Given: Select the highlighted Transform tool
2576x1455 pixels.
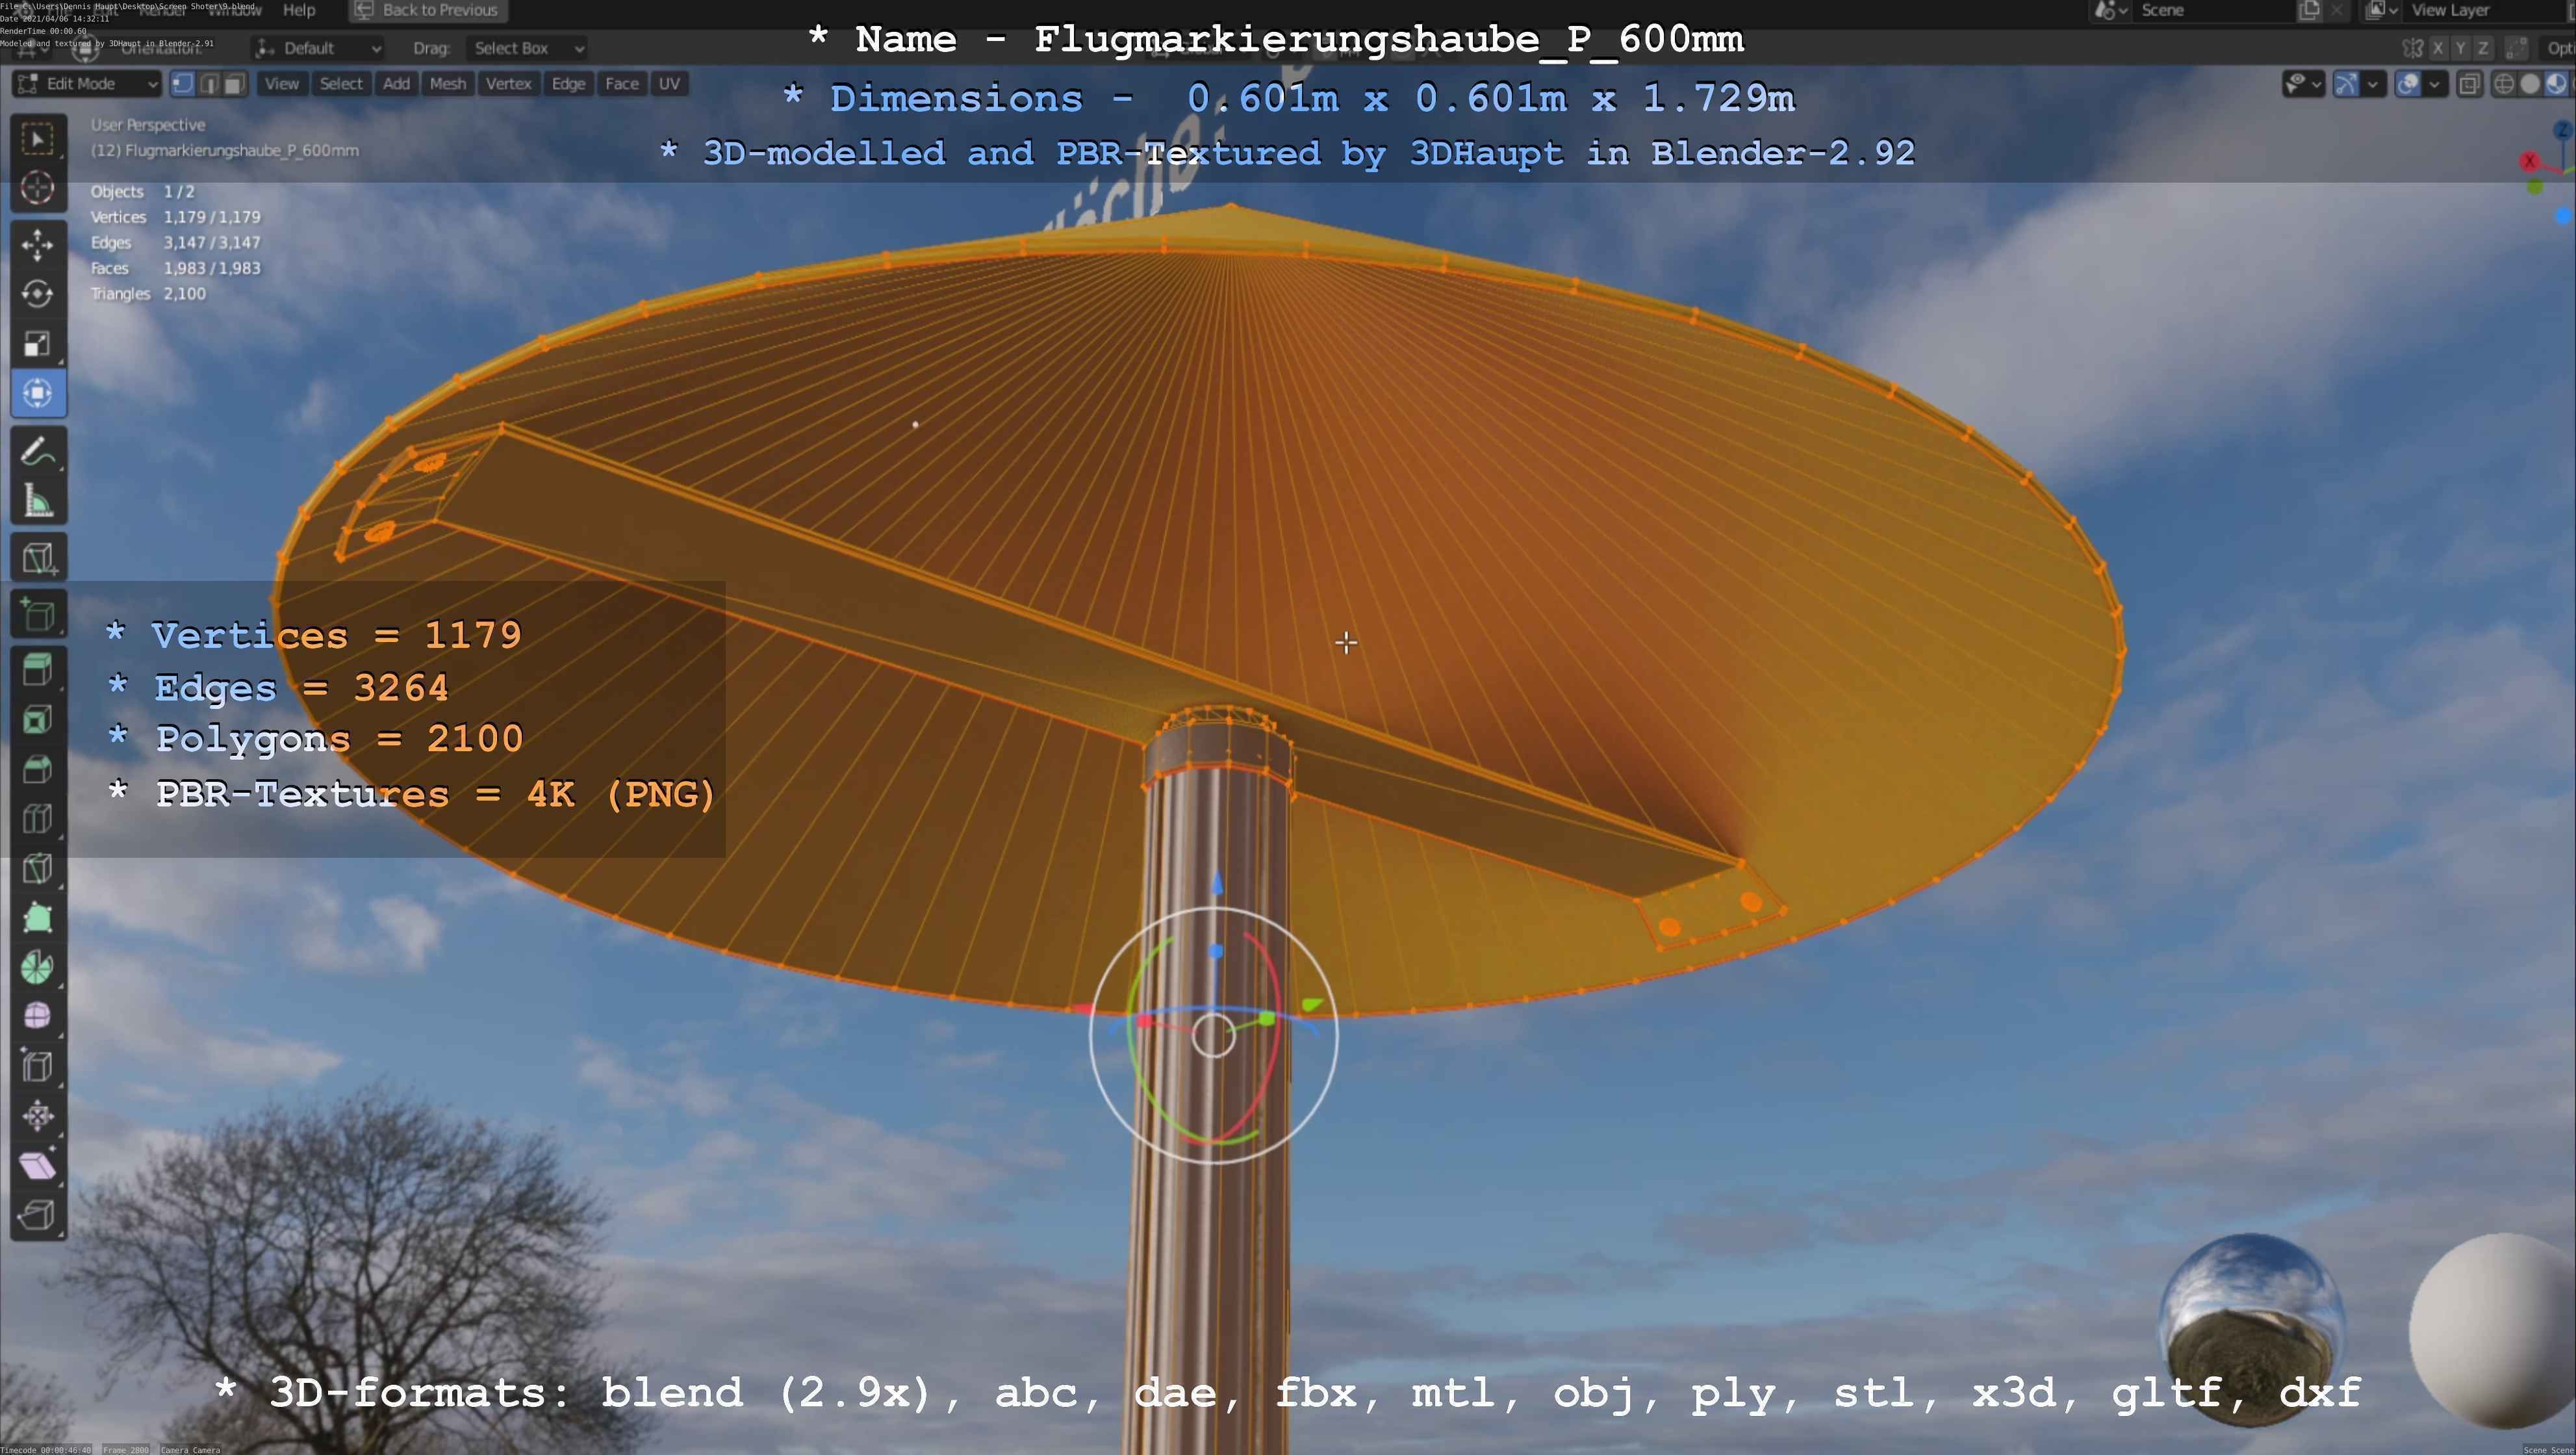Looking at the screenshot, I should tap(38, 393).
